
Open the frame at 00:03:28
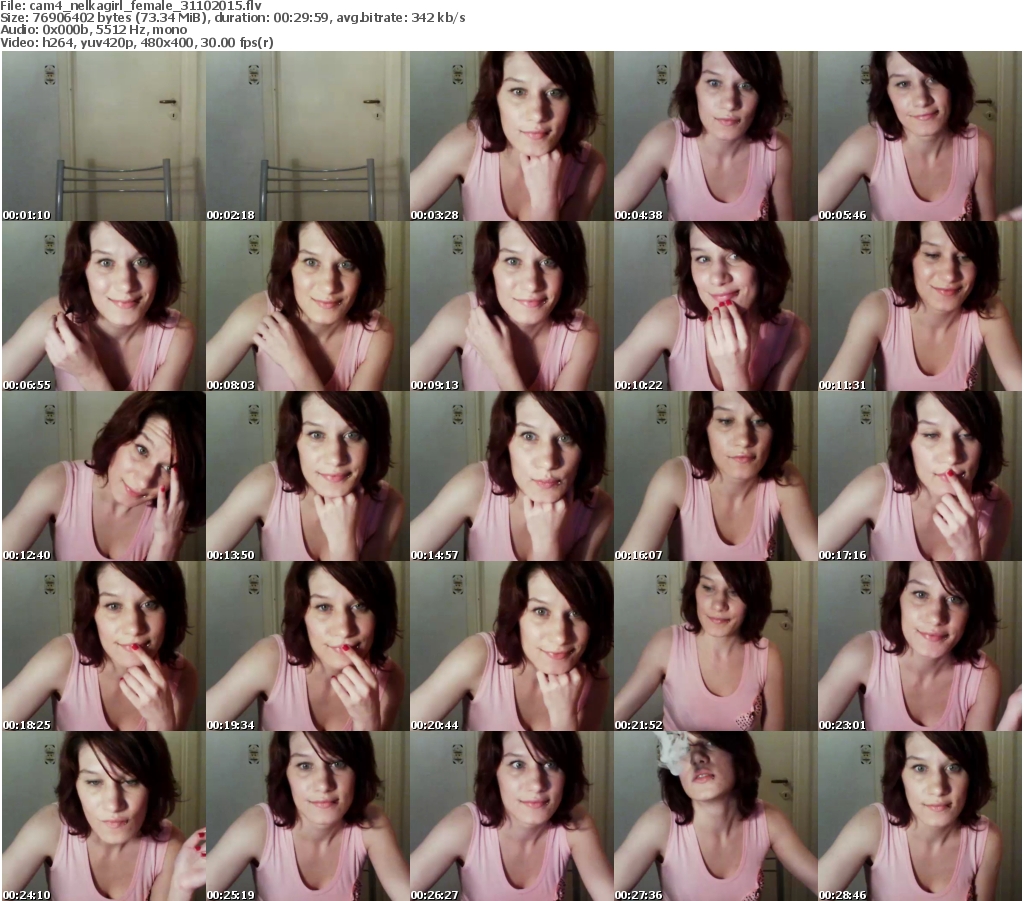(x=511, y=136)
